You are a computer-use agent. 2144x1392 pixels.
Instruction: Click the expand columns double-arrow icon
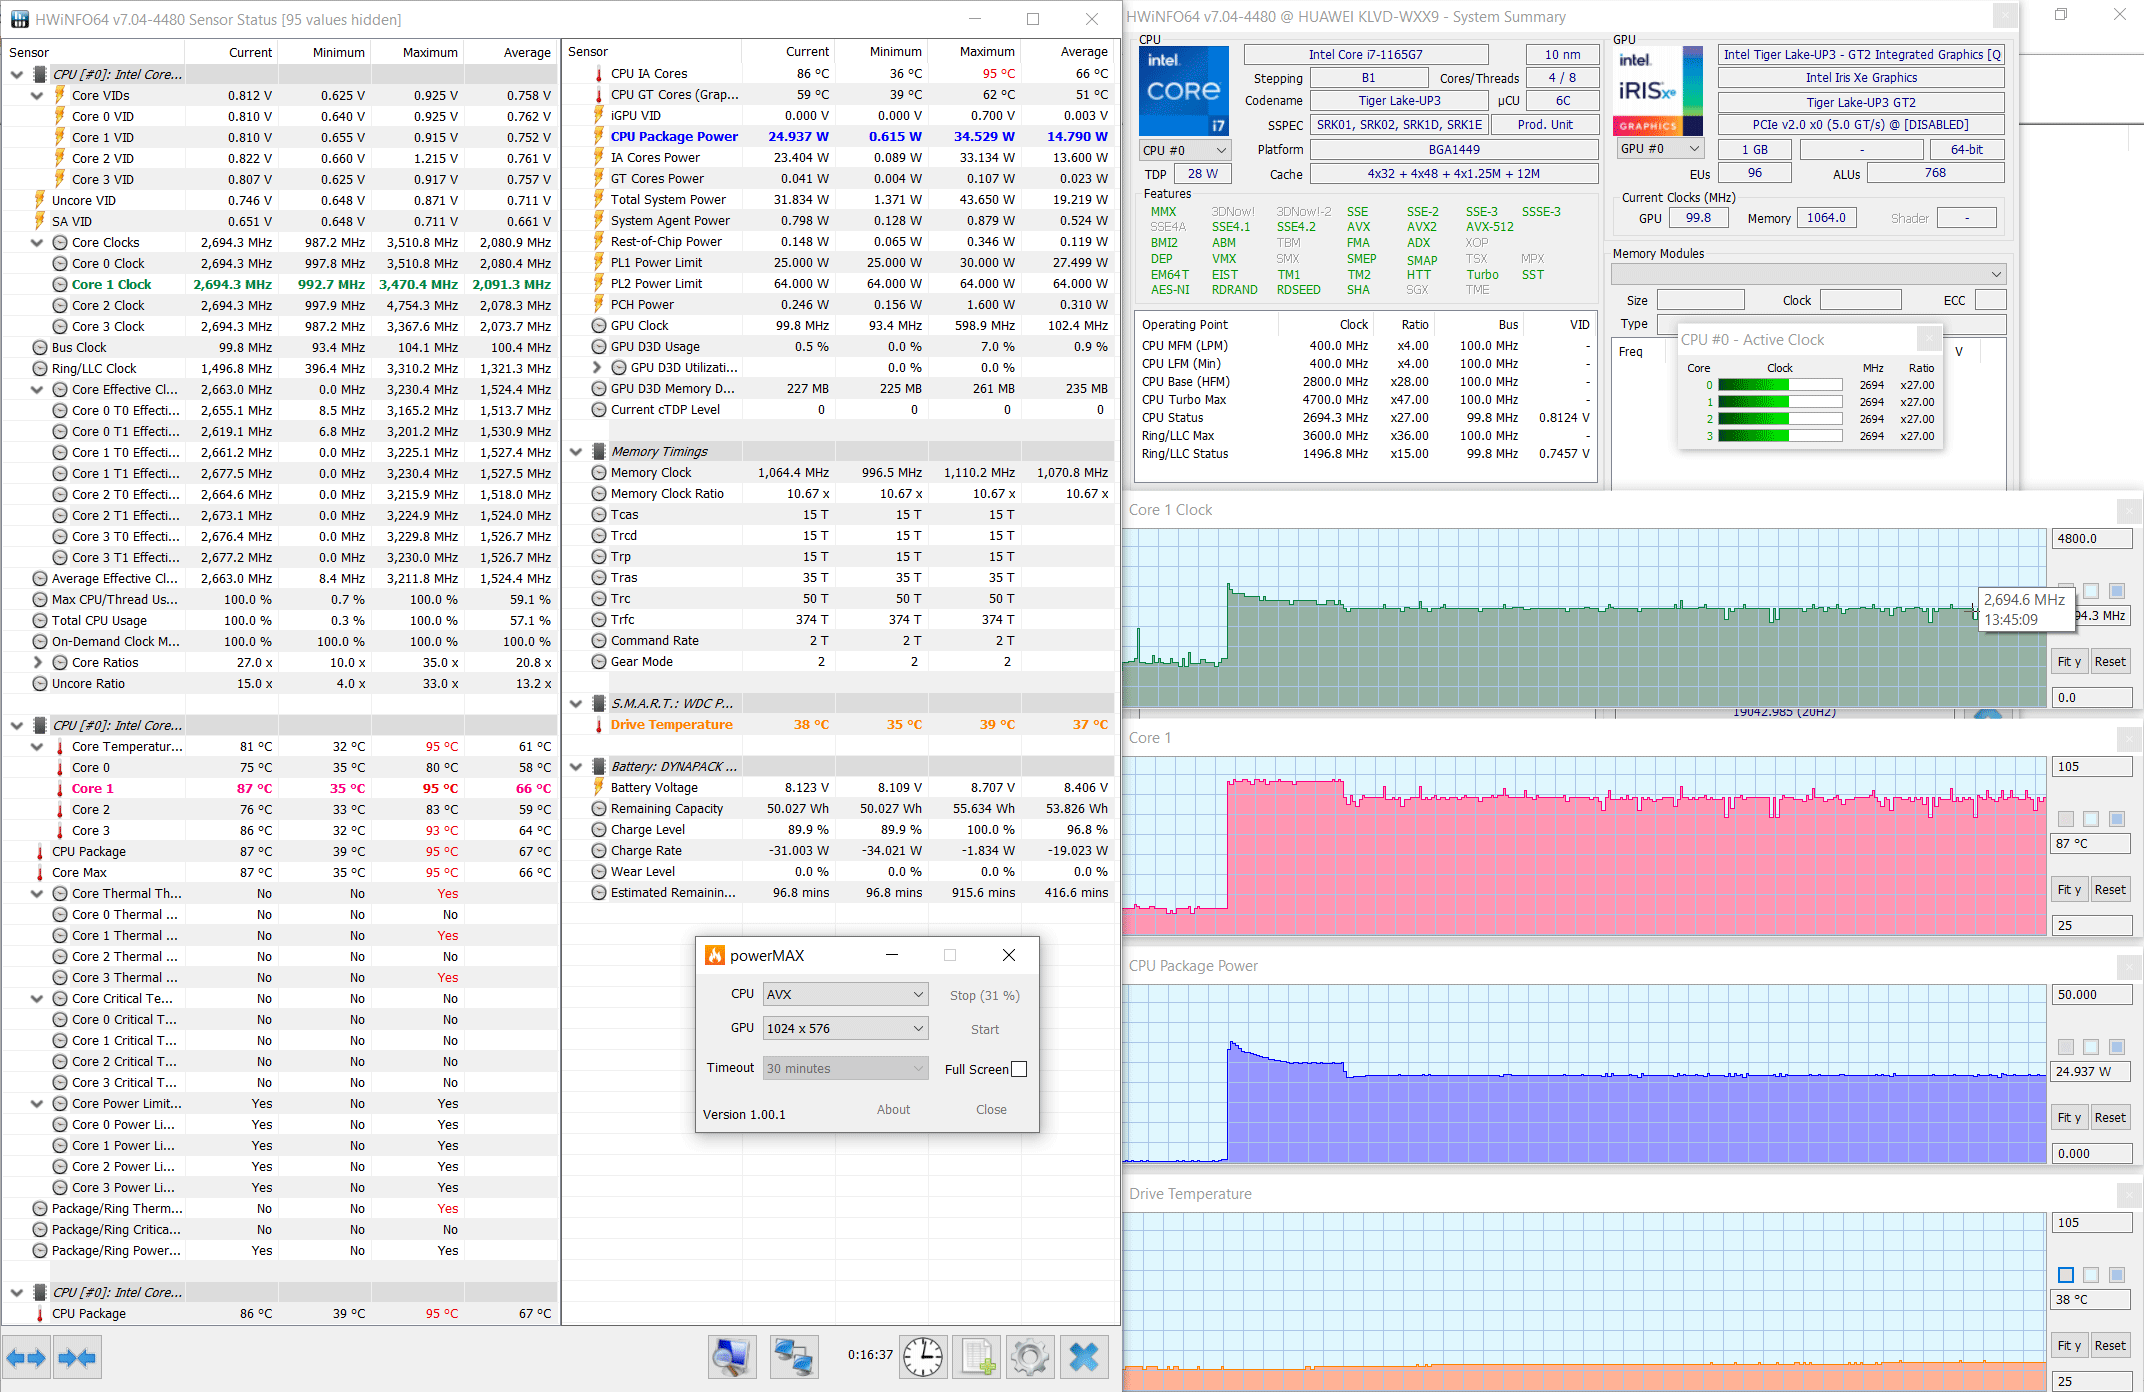26,1358
